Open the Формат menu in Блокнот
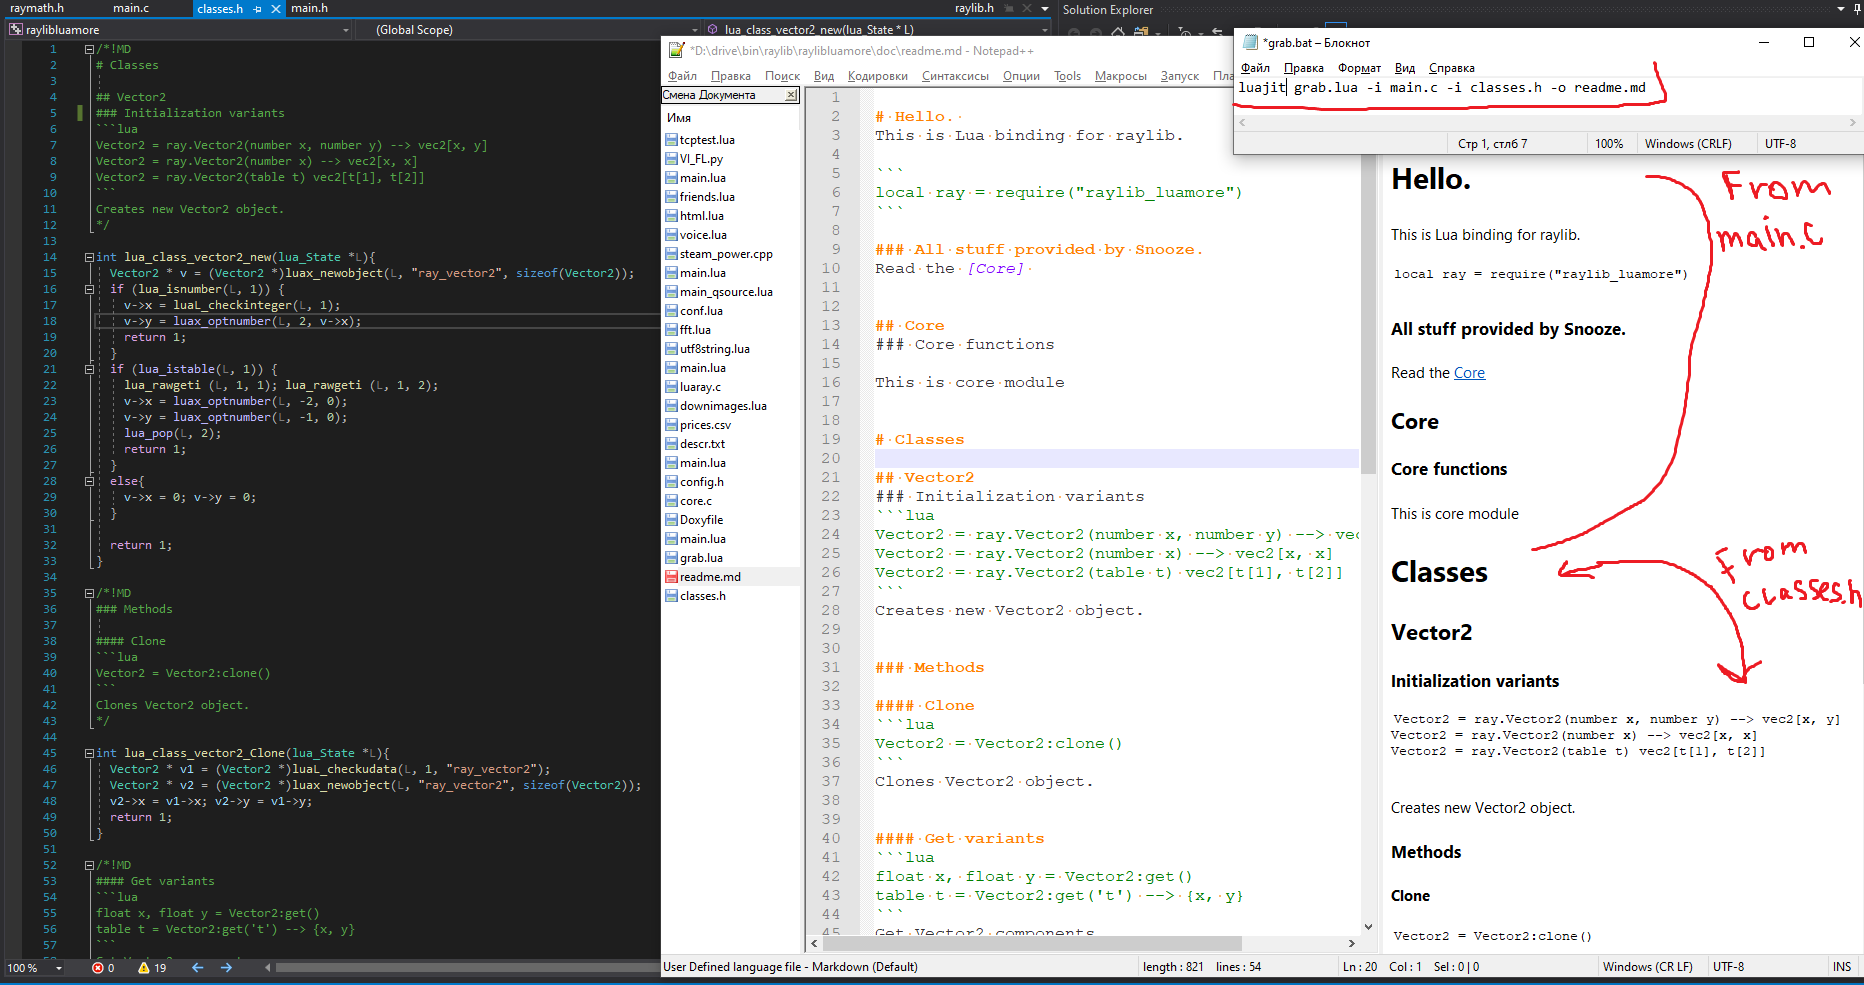This screenshot has width=1864, height=985. [1359, 68]
